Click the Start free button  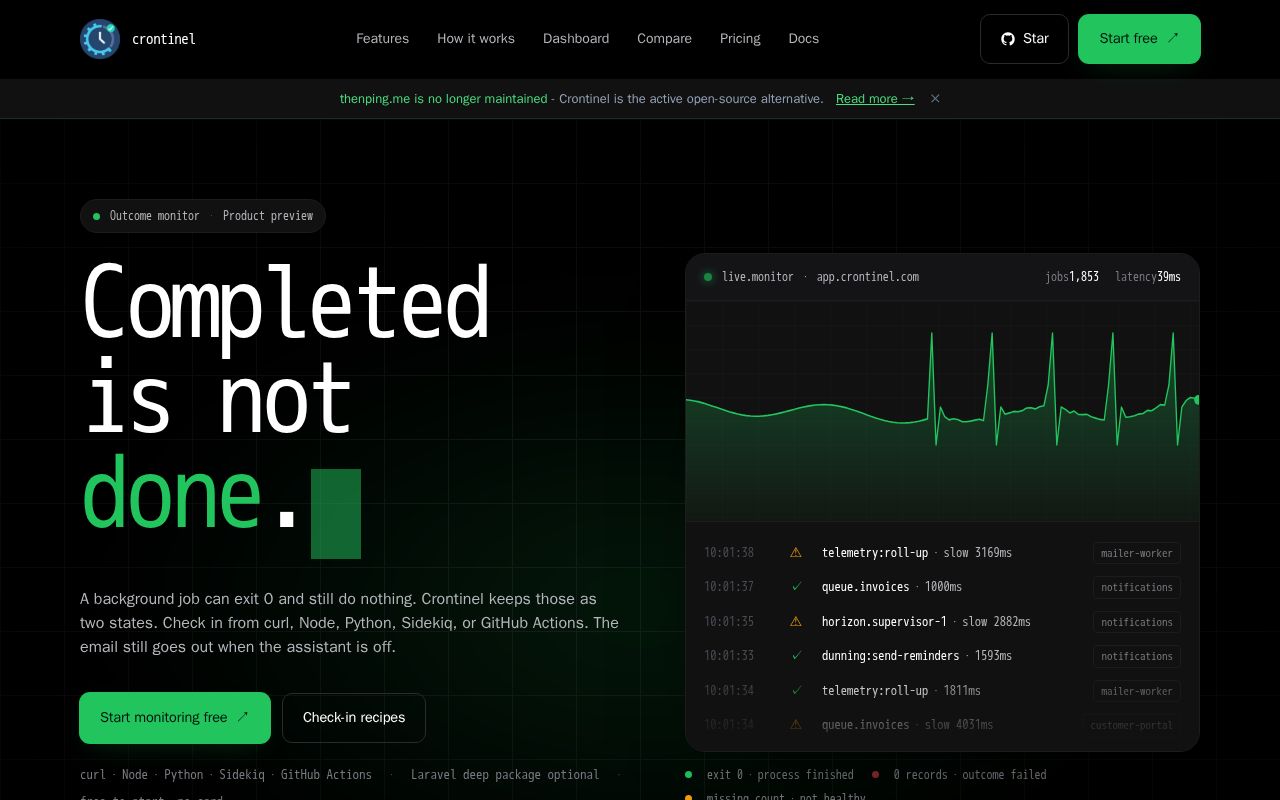click(1139, 39)
